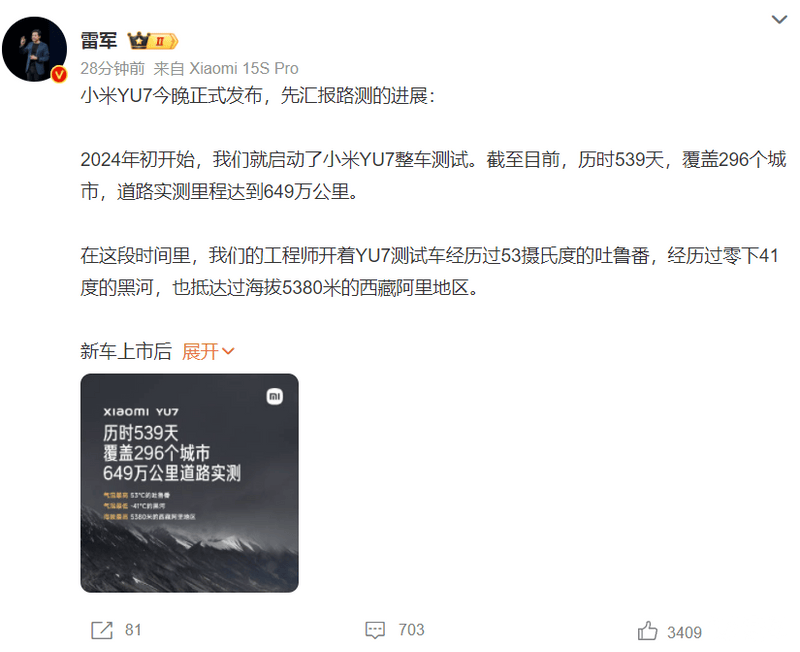800x652 pixels.
Task: Click the crown VIP level badge
Action: click(153, 41)
